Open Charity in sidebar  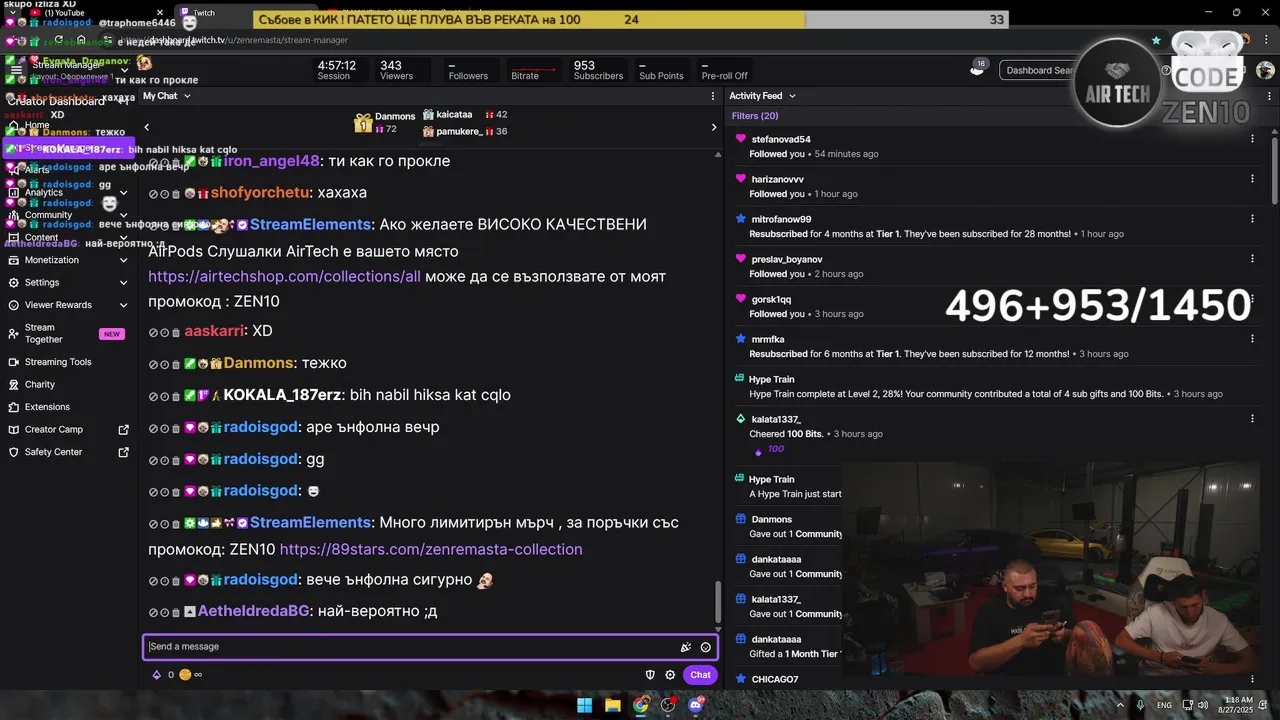point(66,385)
